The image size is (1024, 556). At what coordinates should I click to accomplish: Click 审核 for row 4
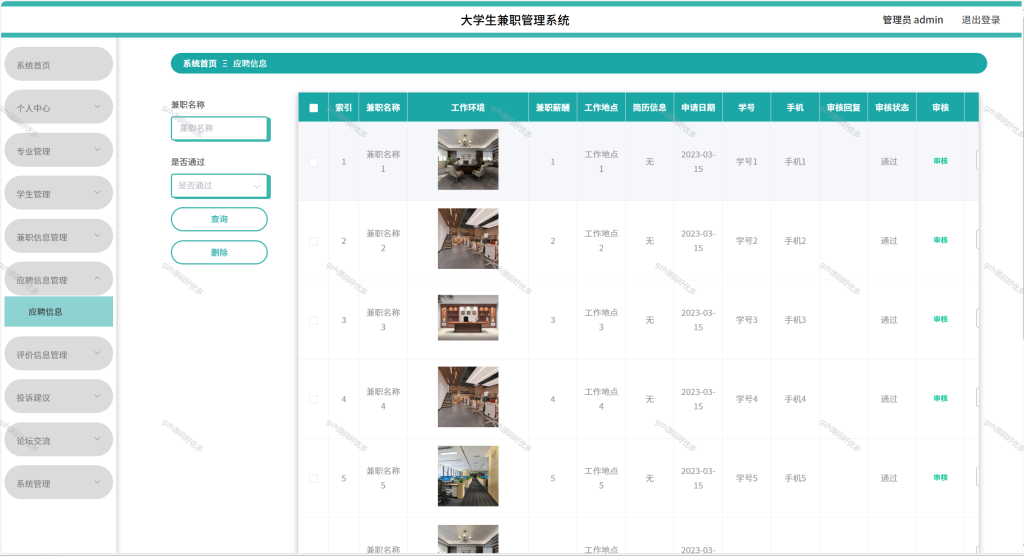[940, 398]
